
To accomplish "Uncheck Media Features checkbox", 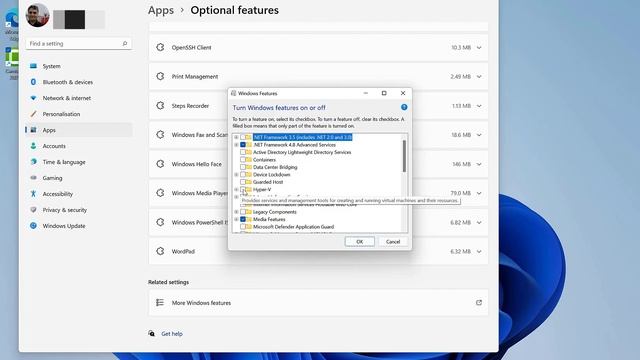I will click(243, 219).
